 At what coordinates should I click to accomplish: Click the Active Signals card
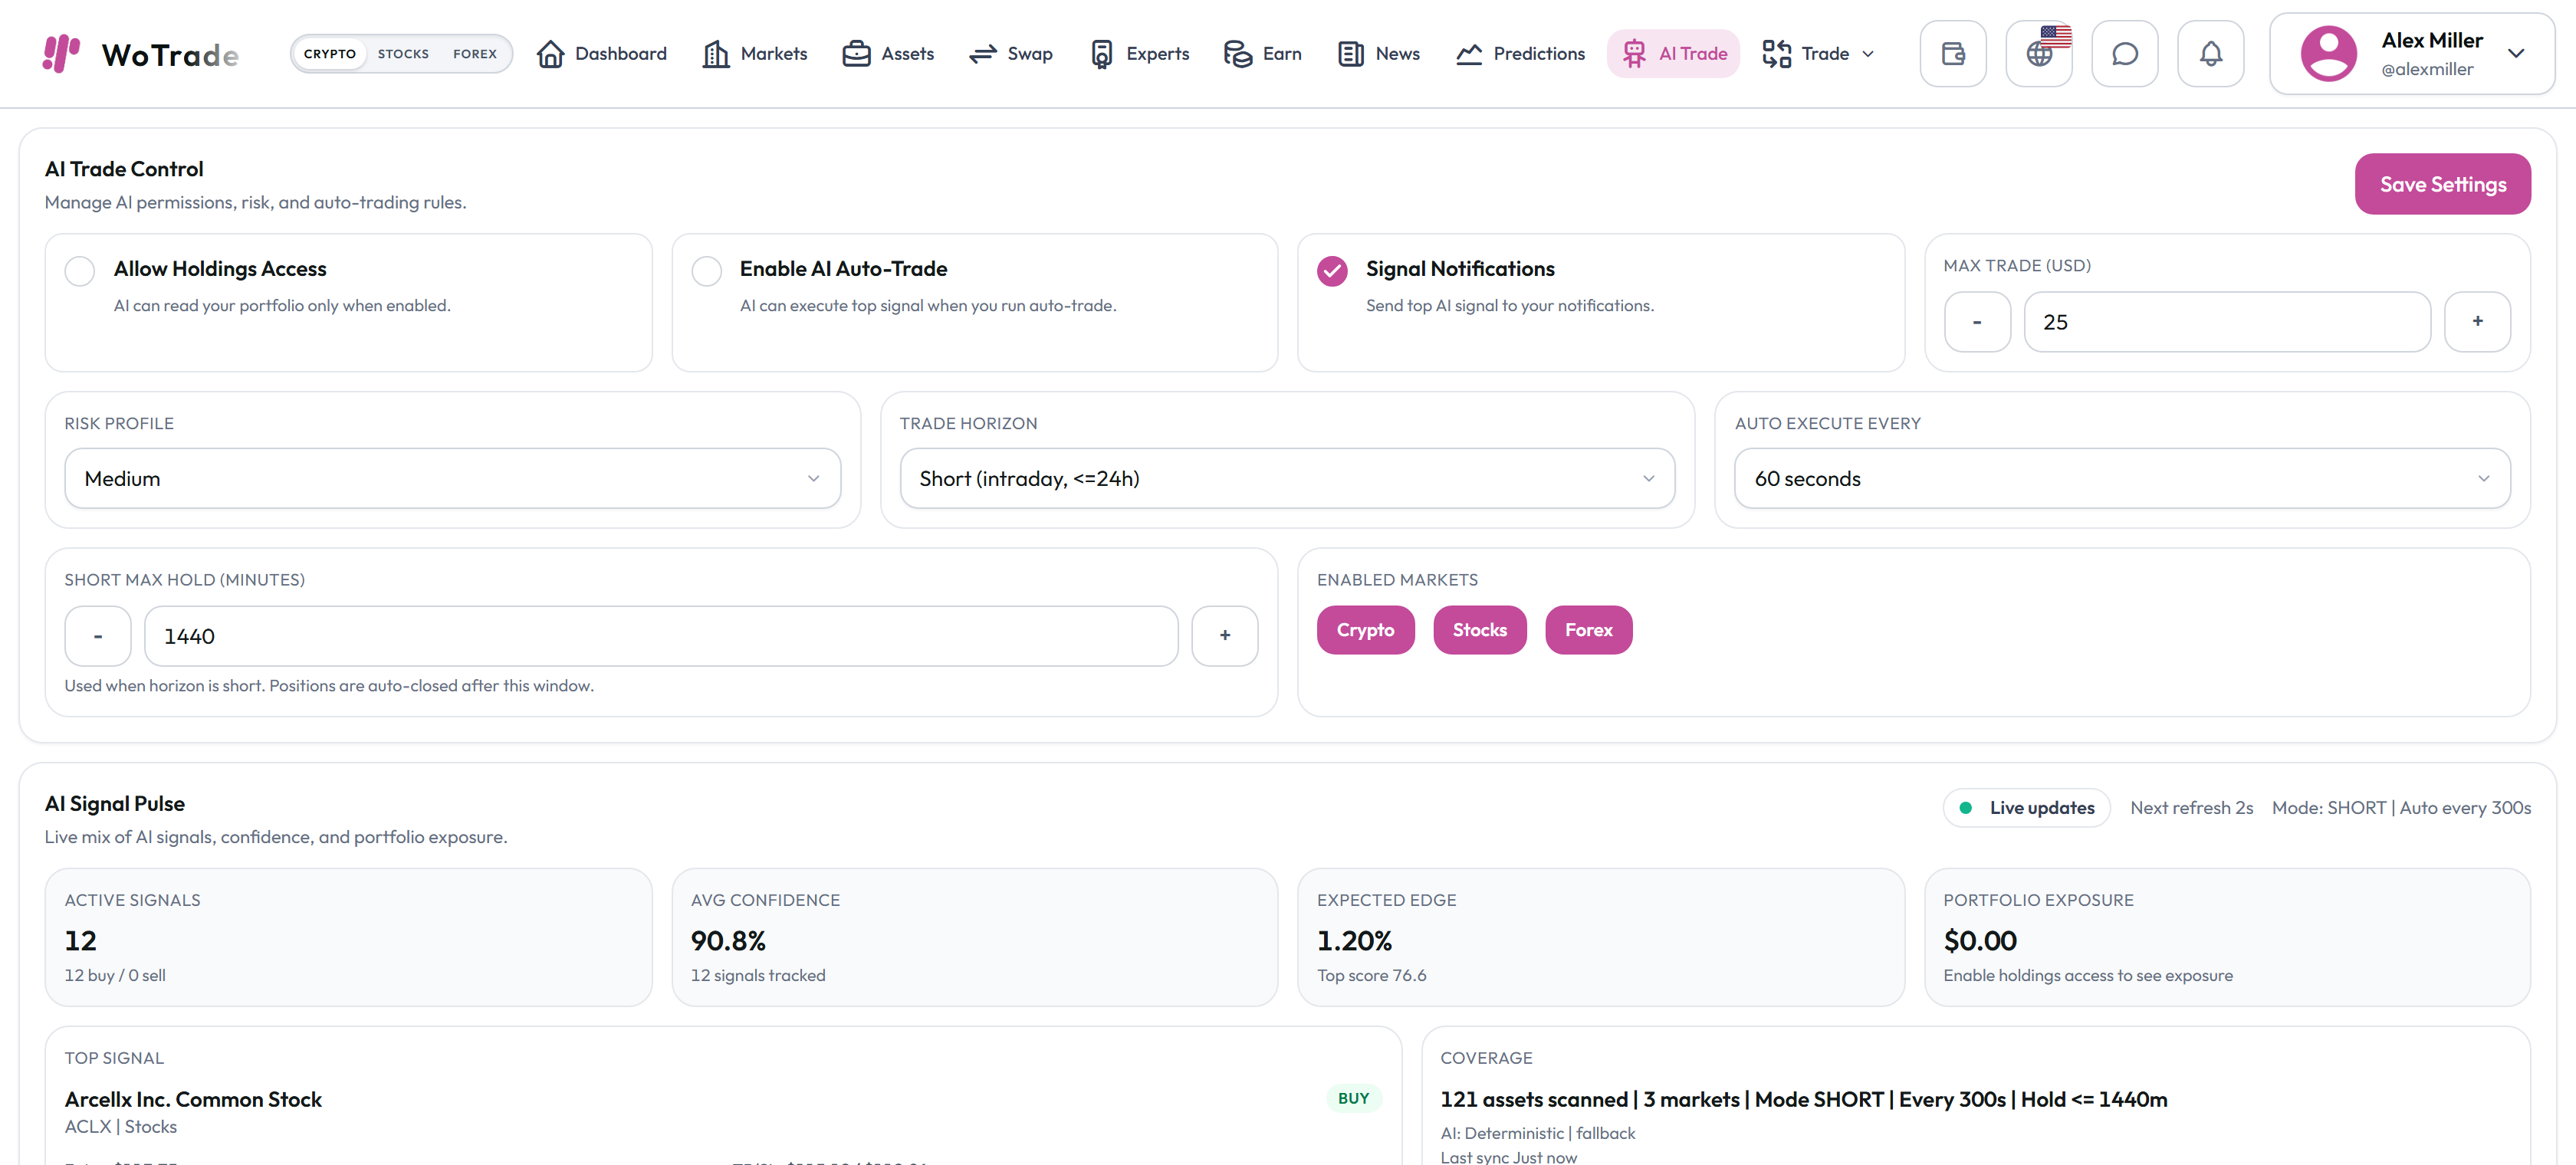[348, 937]
